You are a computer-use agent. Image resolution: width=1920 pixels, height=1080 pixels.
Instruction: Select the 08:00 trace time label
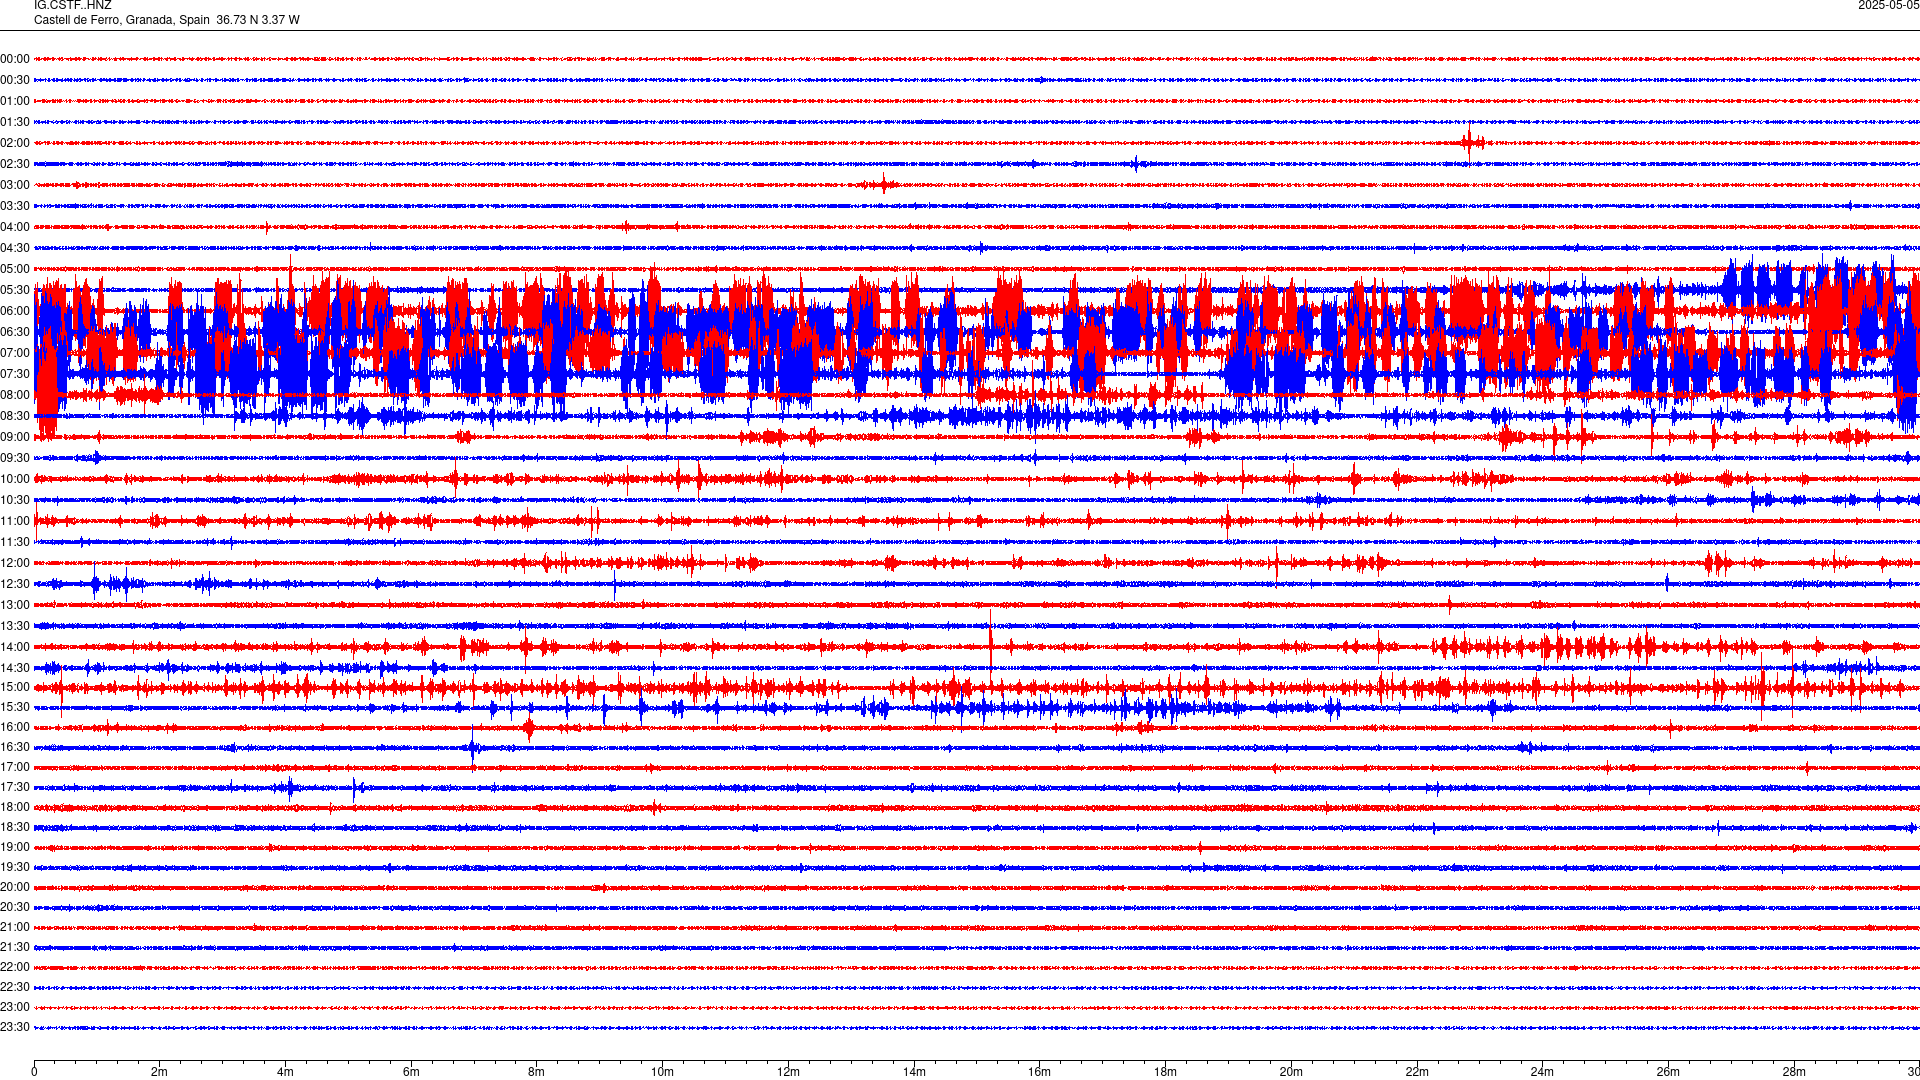pos(15,395)
